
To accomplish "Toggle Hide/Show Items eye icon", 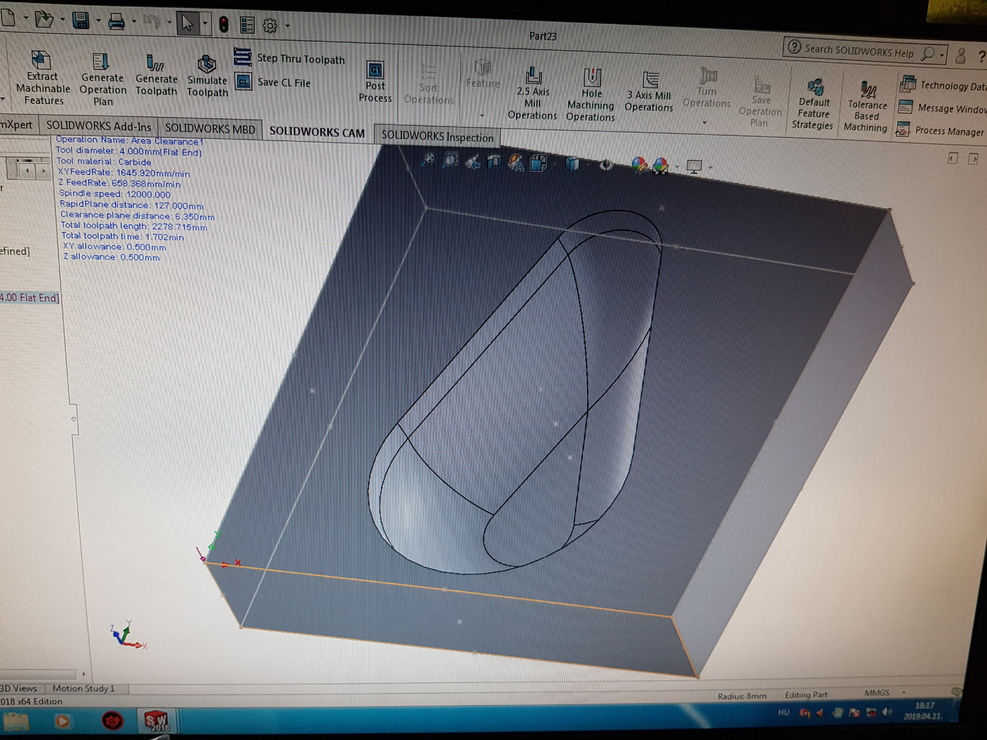I will 606,165.
